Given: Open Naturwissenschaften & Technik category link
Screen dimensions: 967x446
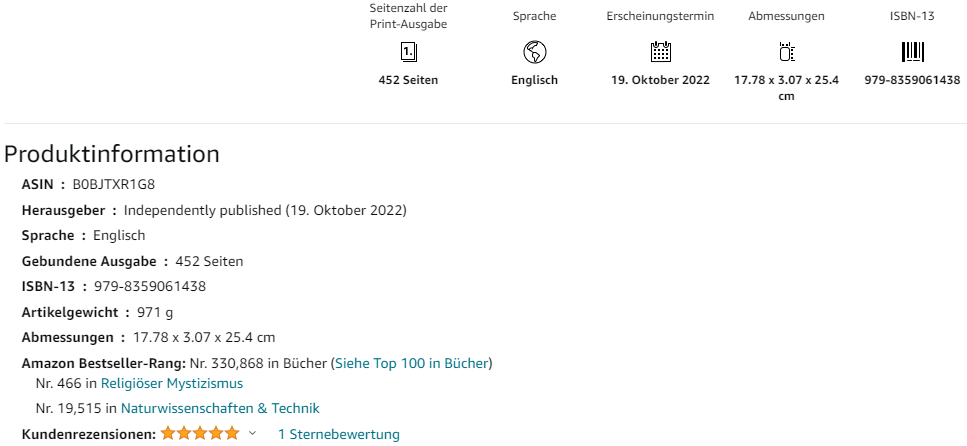Looking at the screenshot, I should (220, 408).
